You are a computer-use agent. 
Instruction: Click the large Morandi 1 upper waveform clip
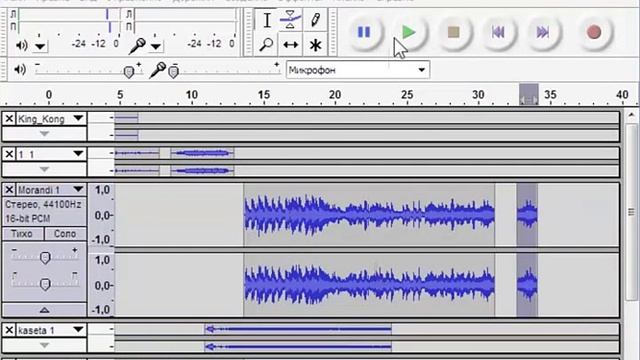(x=369, y=215)
